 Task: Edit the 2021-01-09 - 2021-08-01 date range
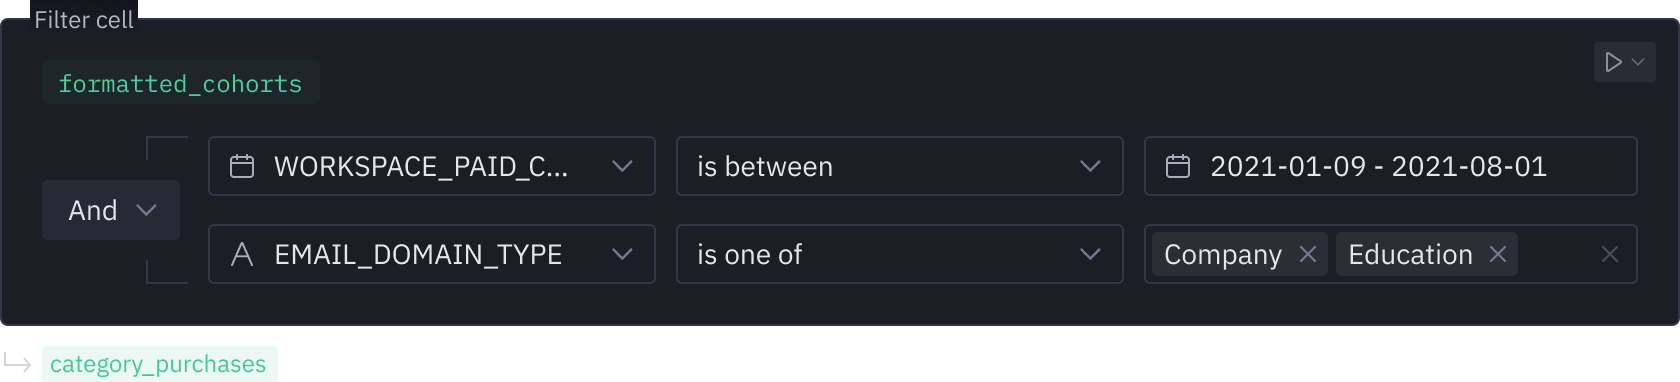point(1391,166)
